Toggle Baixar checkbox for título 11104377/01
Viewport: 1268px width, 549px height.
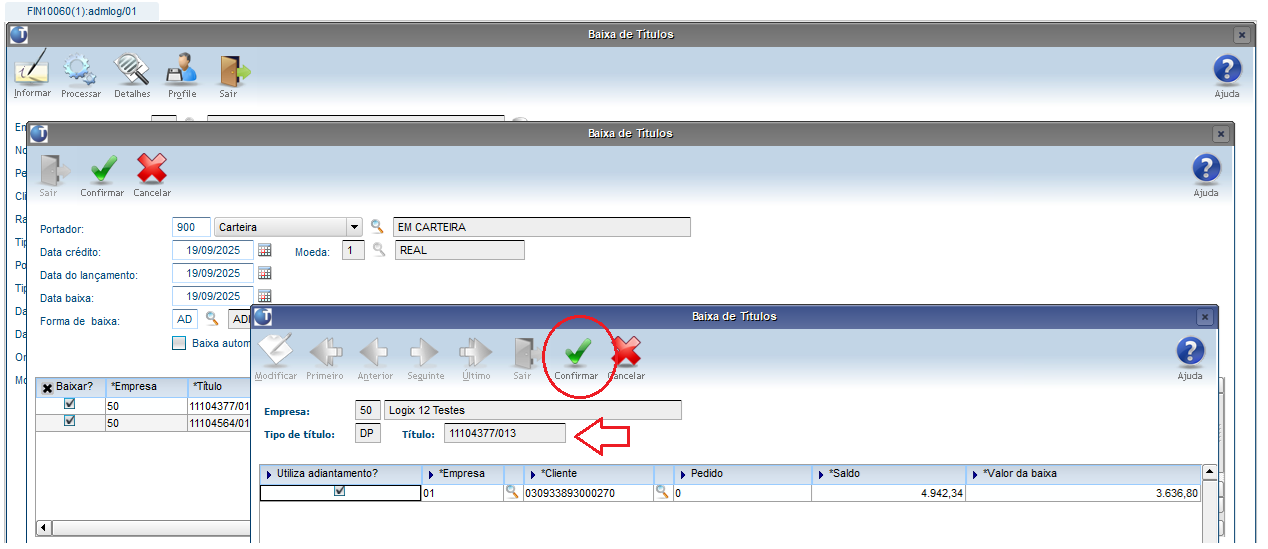[69, 404]
